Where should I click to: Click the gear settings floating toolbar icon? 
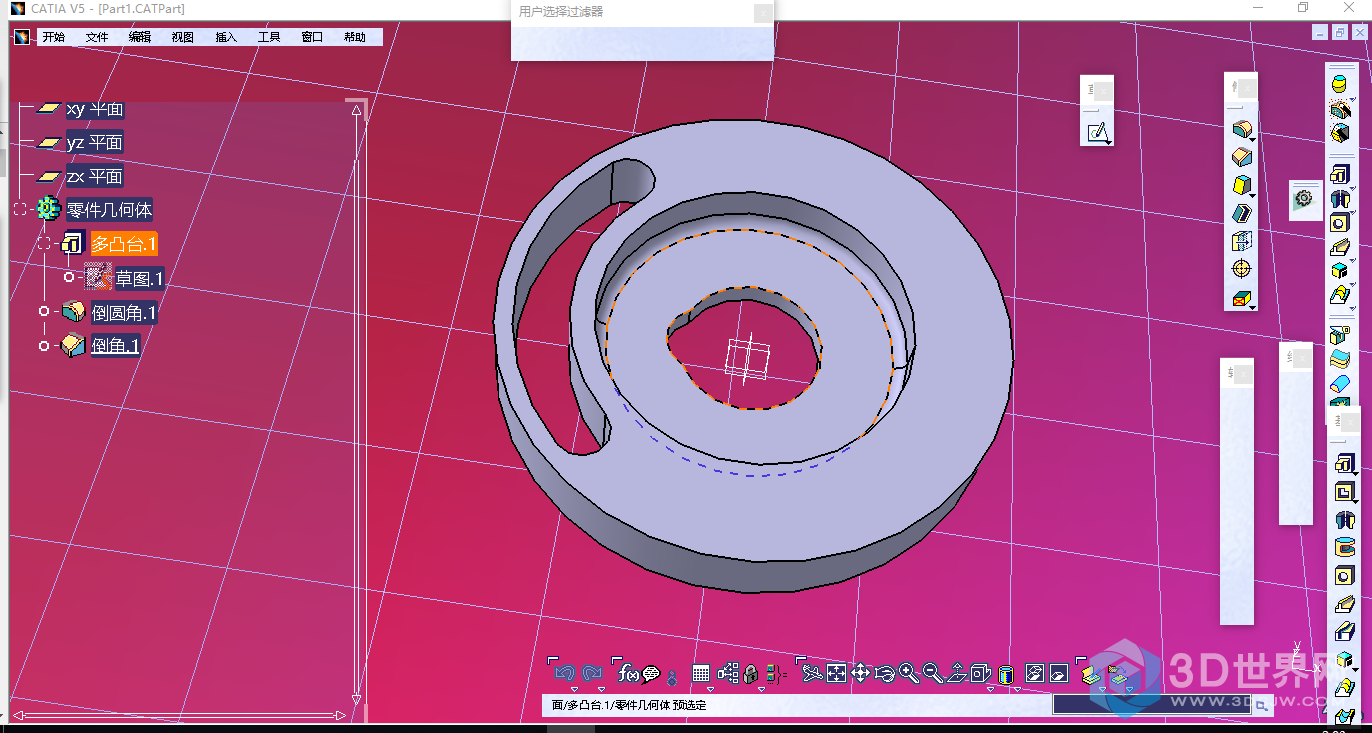click(1303, 199)
